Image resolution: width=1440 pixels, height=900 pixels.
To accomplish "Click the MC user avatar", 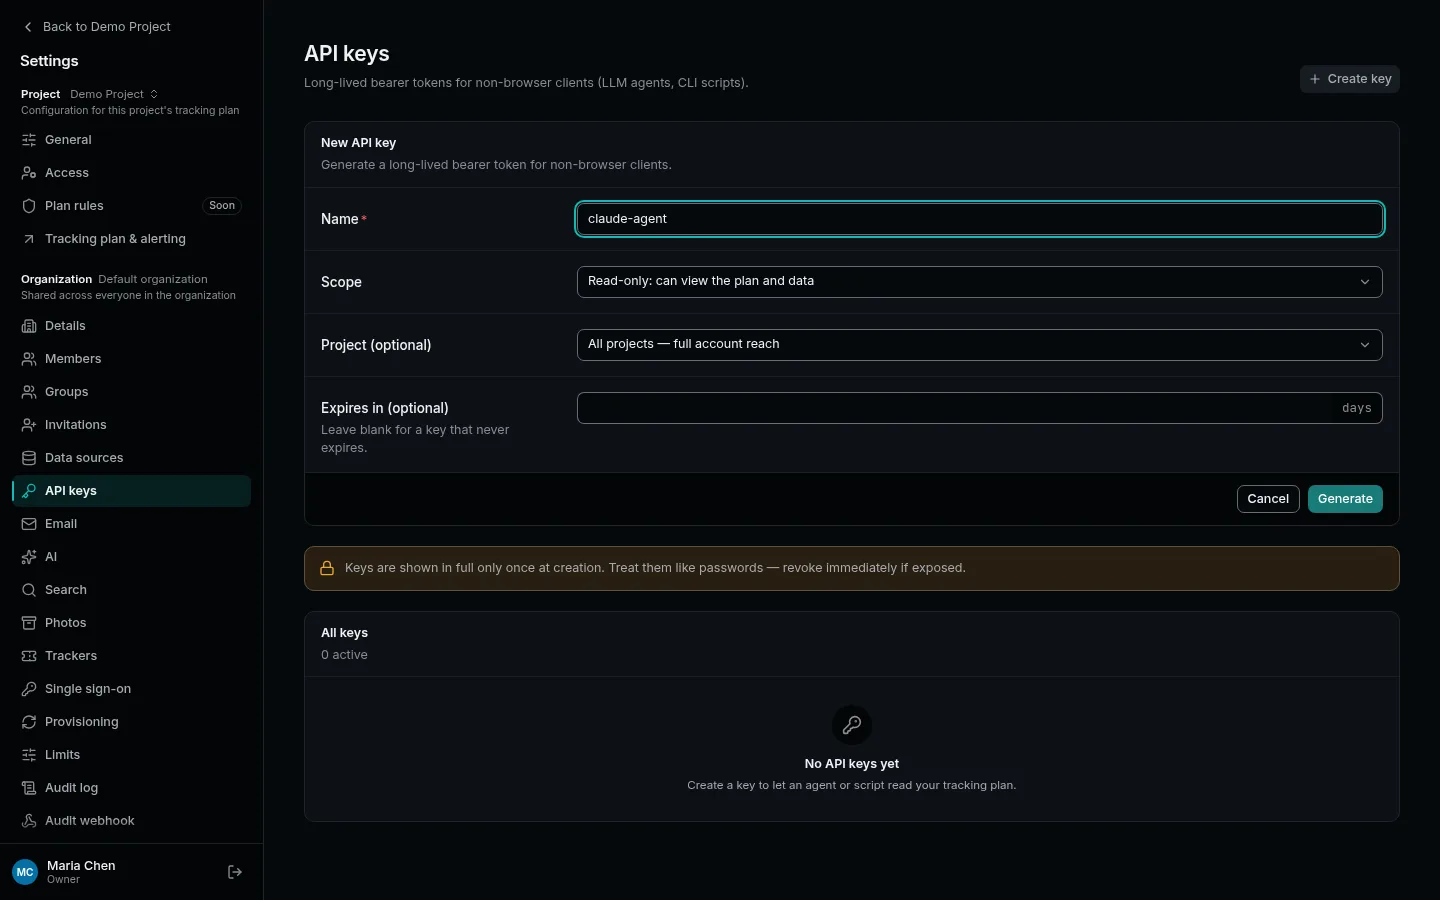I will tap(25, 872).
